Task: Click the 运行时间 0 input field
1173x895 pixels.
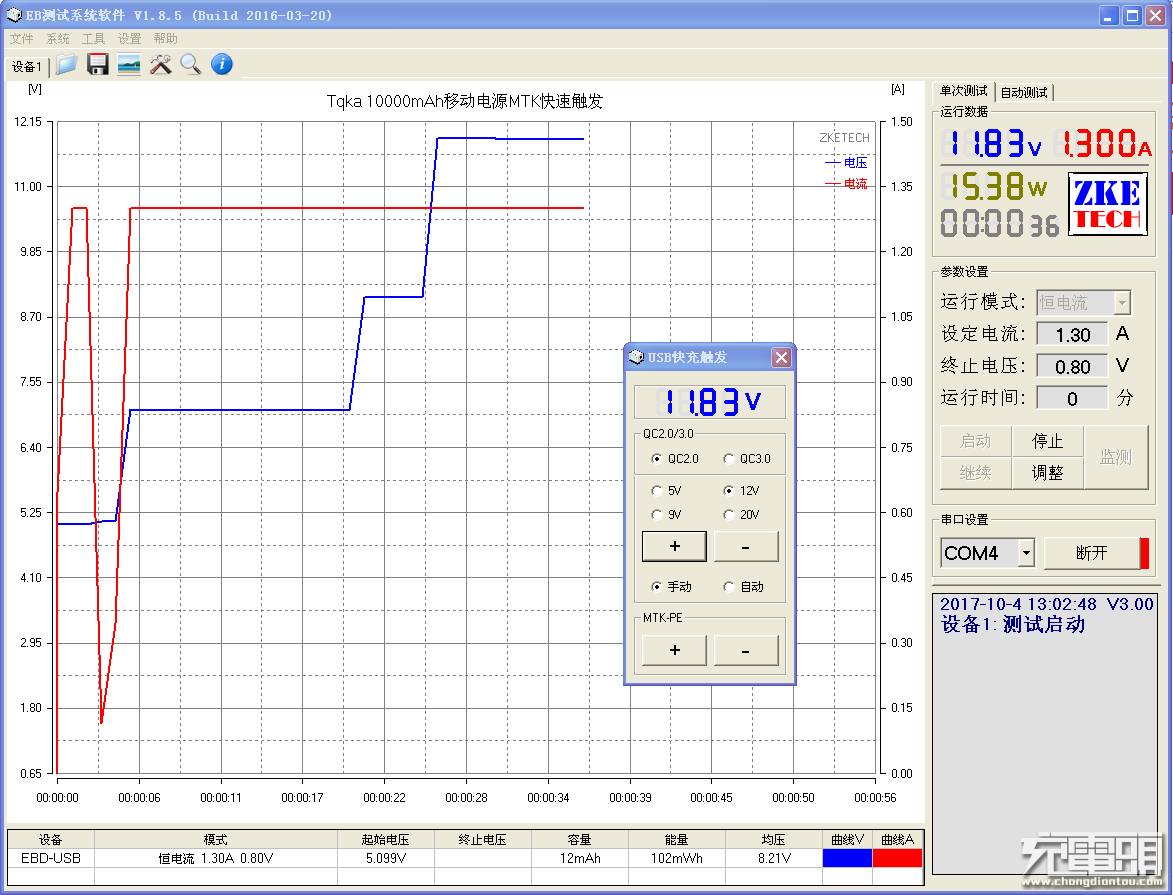Action: pyautogui.click(x=1072, y=399)
